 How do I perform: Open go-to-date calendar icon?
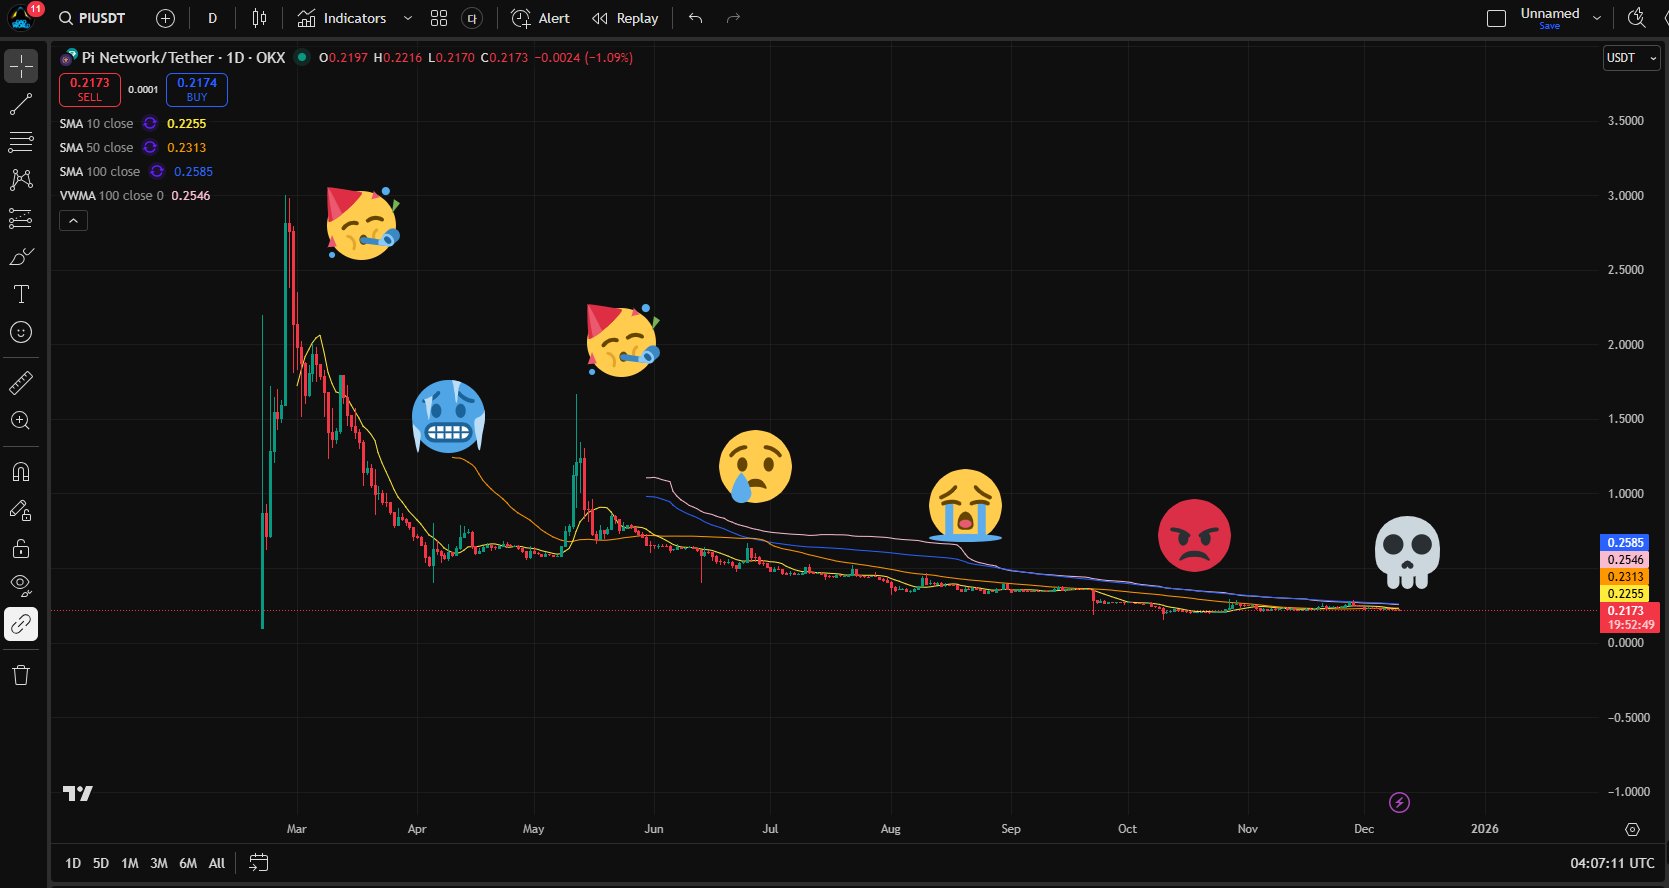coord(258,863)
